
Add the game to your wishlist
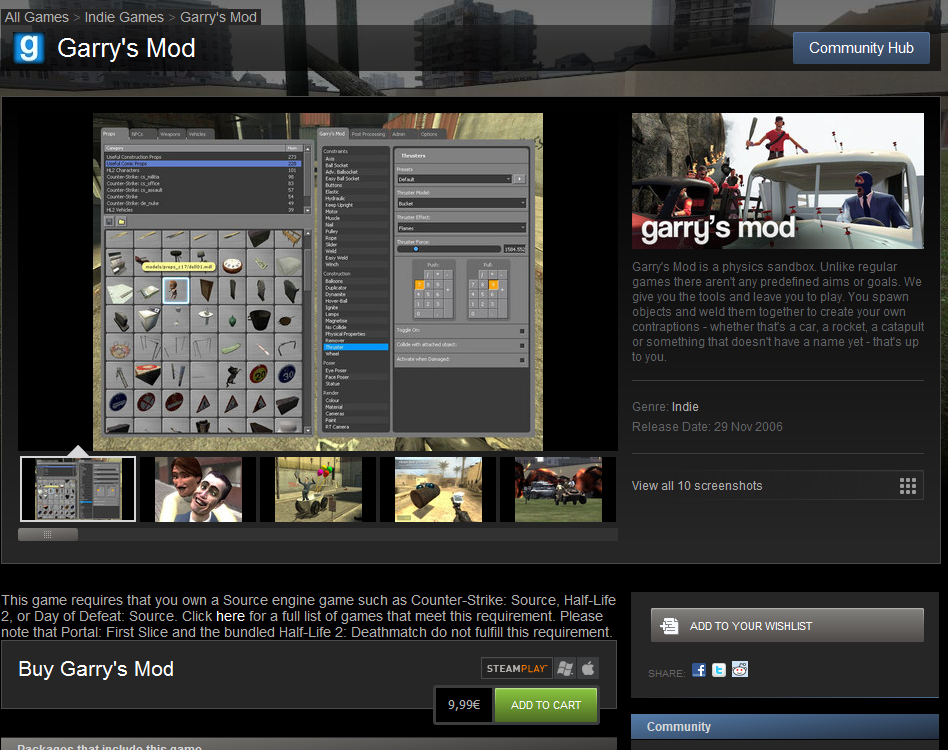787,626
